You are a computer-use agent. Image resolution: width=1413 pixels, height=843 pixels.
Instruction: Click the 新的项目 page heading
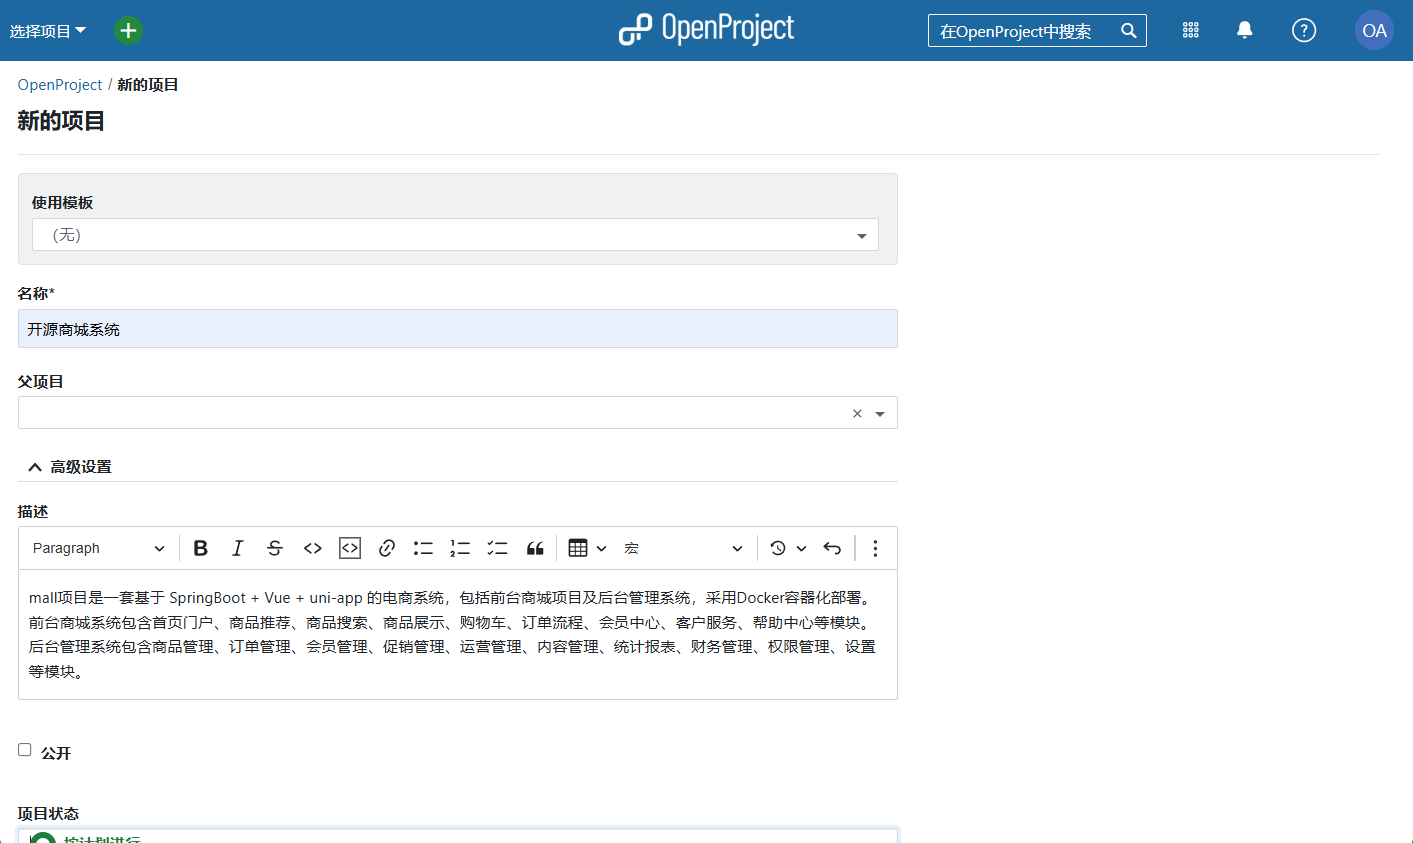[61, 121]
